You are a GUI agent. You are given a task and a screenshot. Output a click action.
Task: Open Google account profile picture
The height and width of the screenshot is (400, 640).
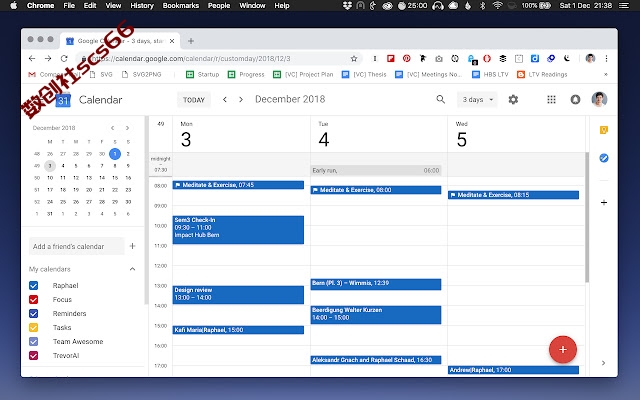pos(599,99)
